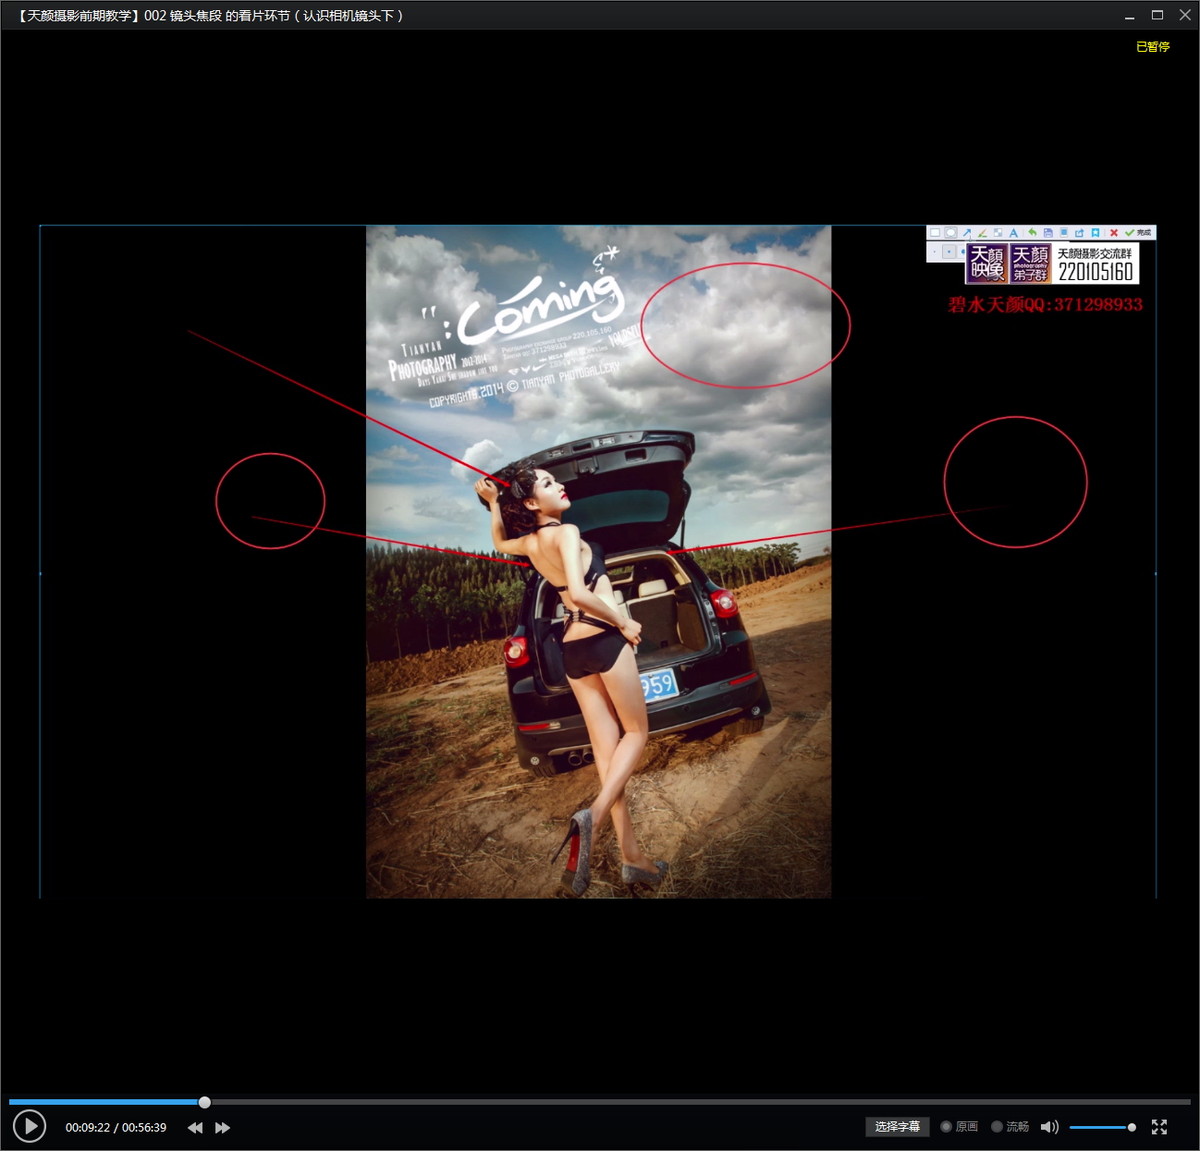
Task: Click the send-to-phone icon
Action: point(1064,233)
